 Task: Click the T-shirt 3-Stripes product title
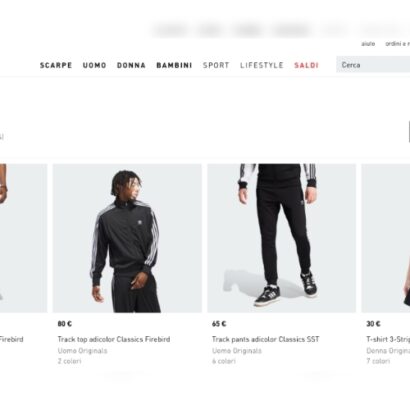coord(388,339)
